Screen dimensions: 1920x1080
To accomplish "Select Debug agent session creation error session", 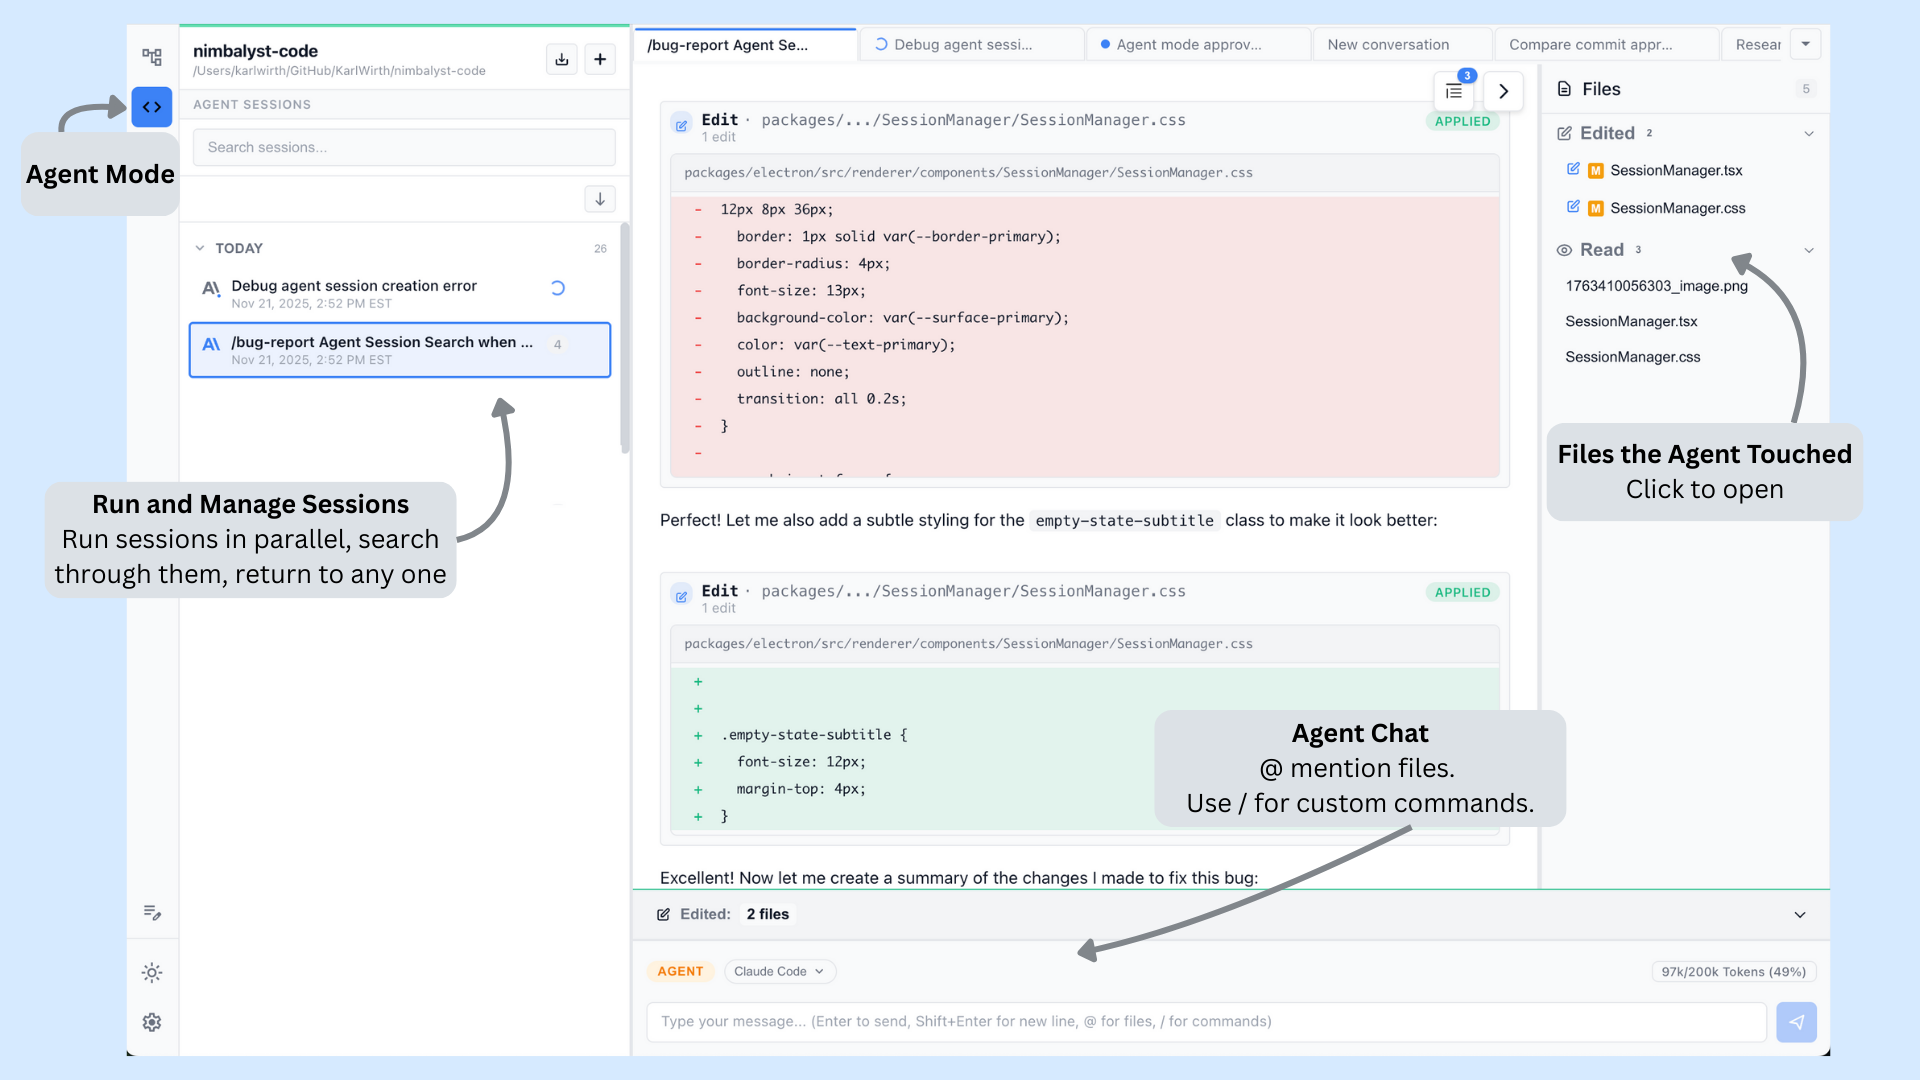I will pyautogui.click(x=354, y=286).
